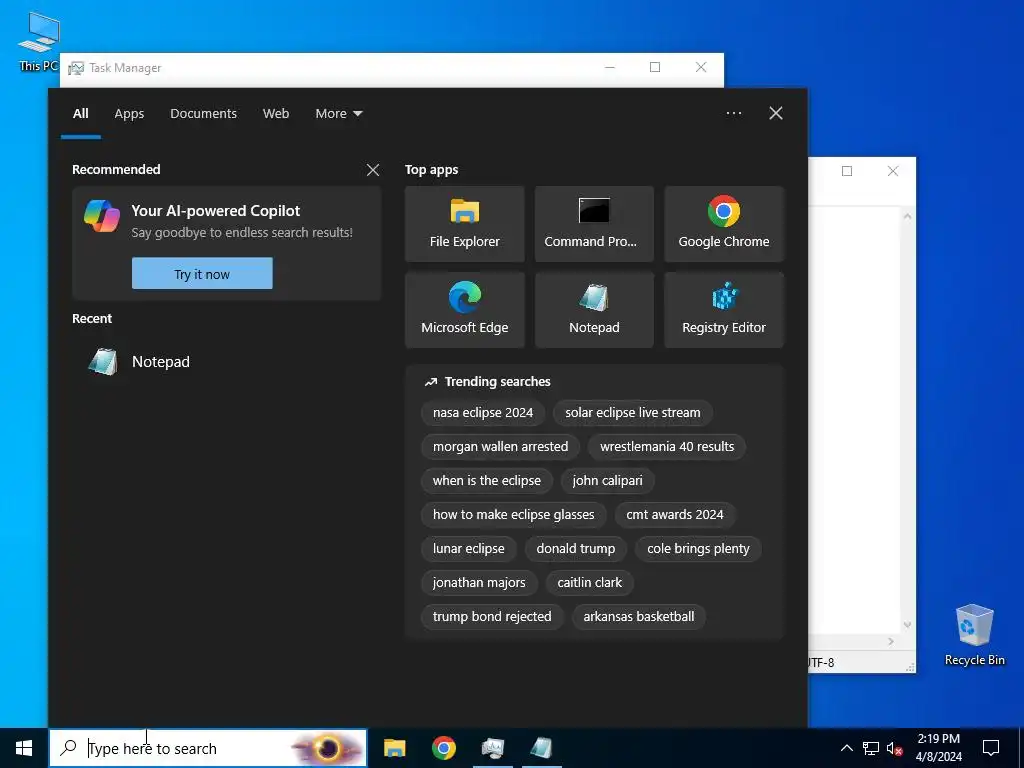Screen dimensions: 1024x768
Task: Click the eclipse search highlight image in search box
Action: coord(328,748)
